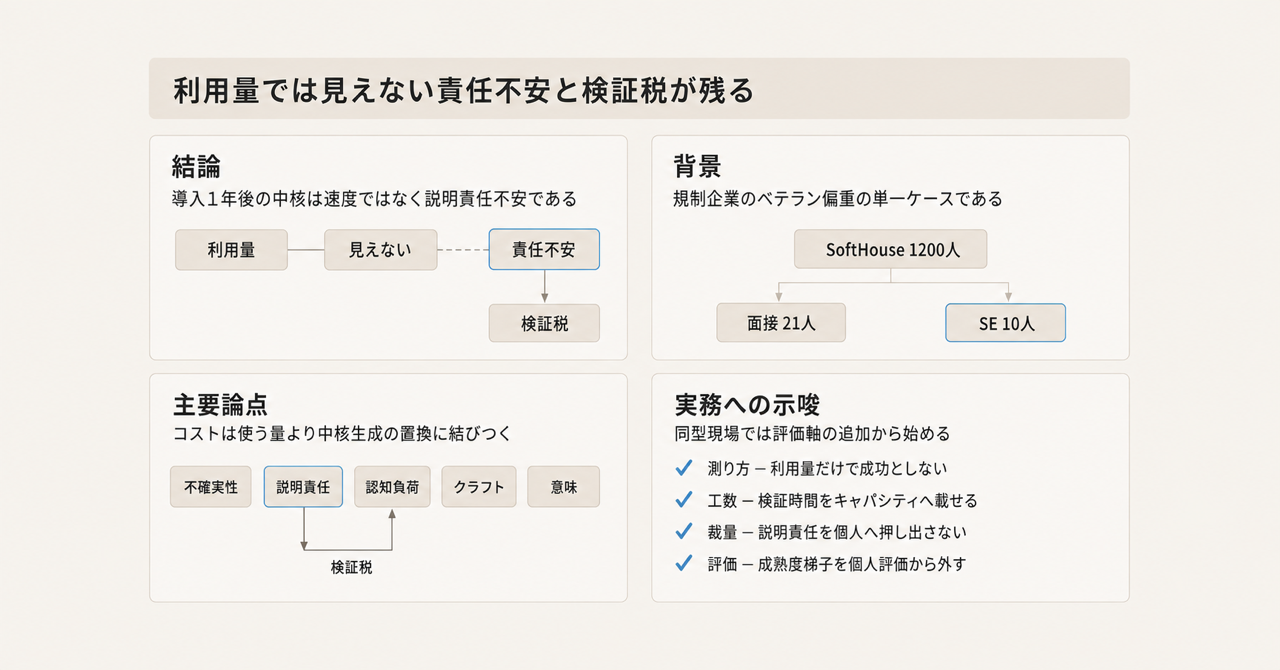Select the 意味 box

pos(564,487)
